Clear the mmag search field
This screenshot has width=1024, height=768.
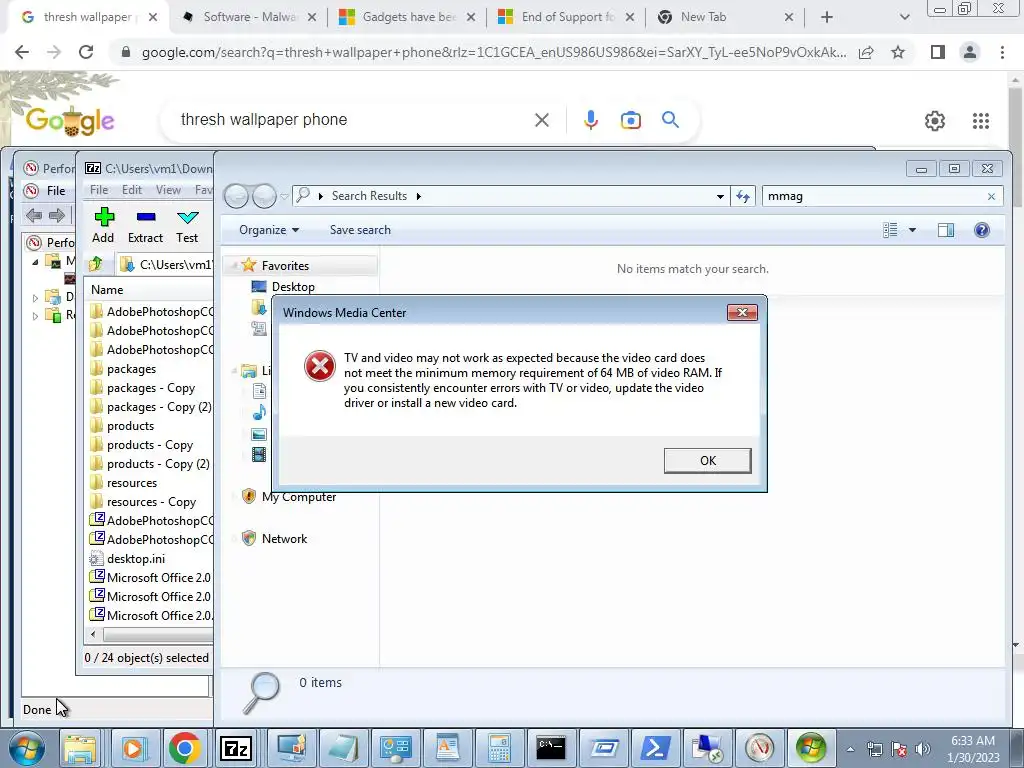pyautogui.click(x=991, y=196)
